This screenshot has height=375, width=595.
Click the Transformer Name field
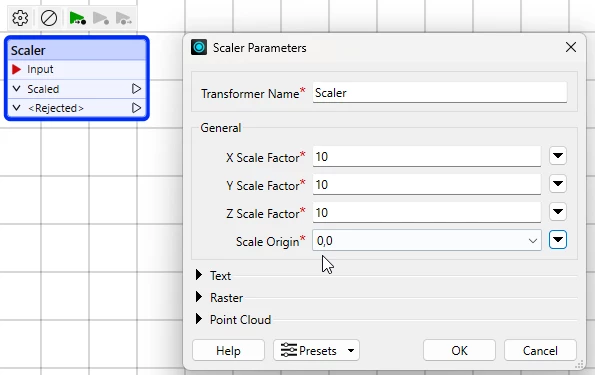click(x=440, y=93)
